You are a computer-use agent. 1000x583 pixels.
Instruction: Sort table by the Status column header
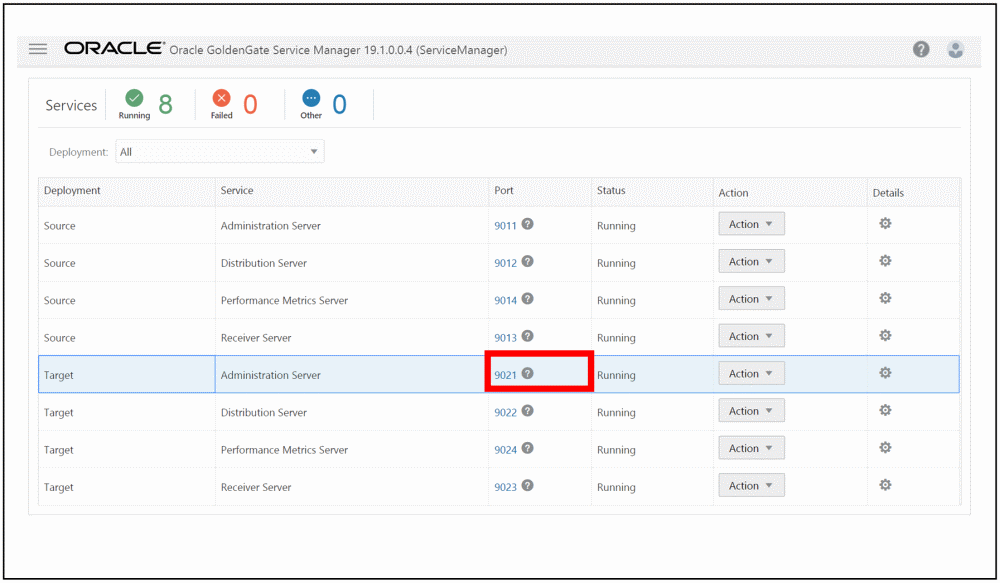(611, 190)
